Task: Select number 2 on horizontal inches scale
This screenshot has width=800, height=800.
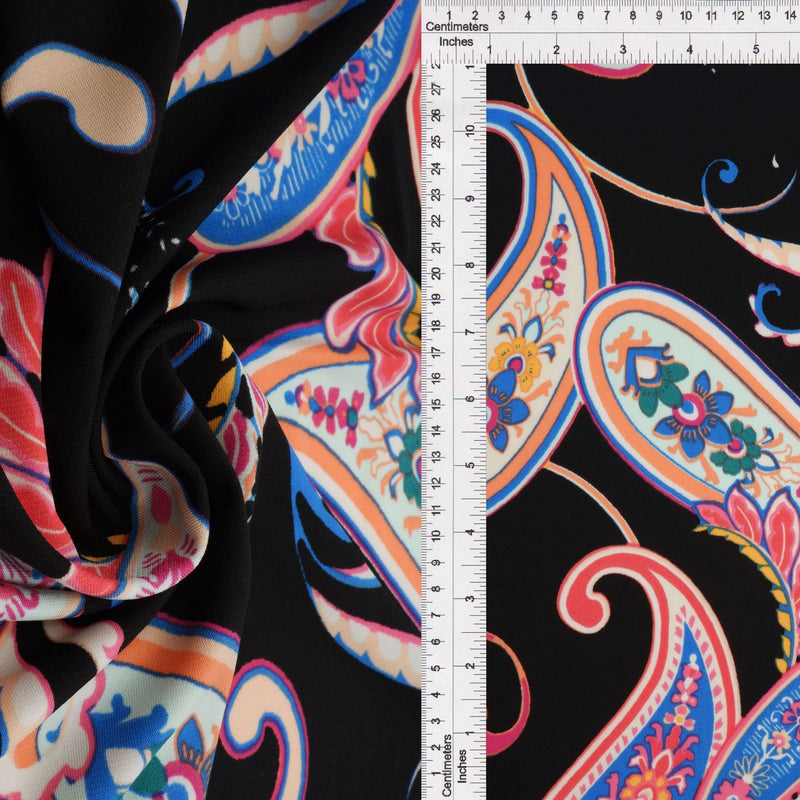Action: tap(556, 49)
